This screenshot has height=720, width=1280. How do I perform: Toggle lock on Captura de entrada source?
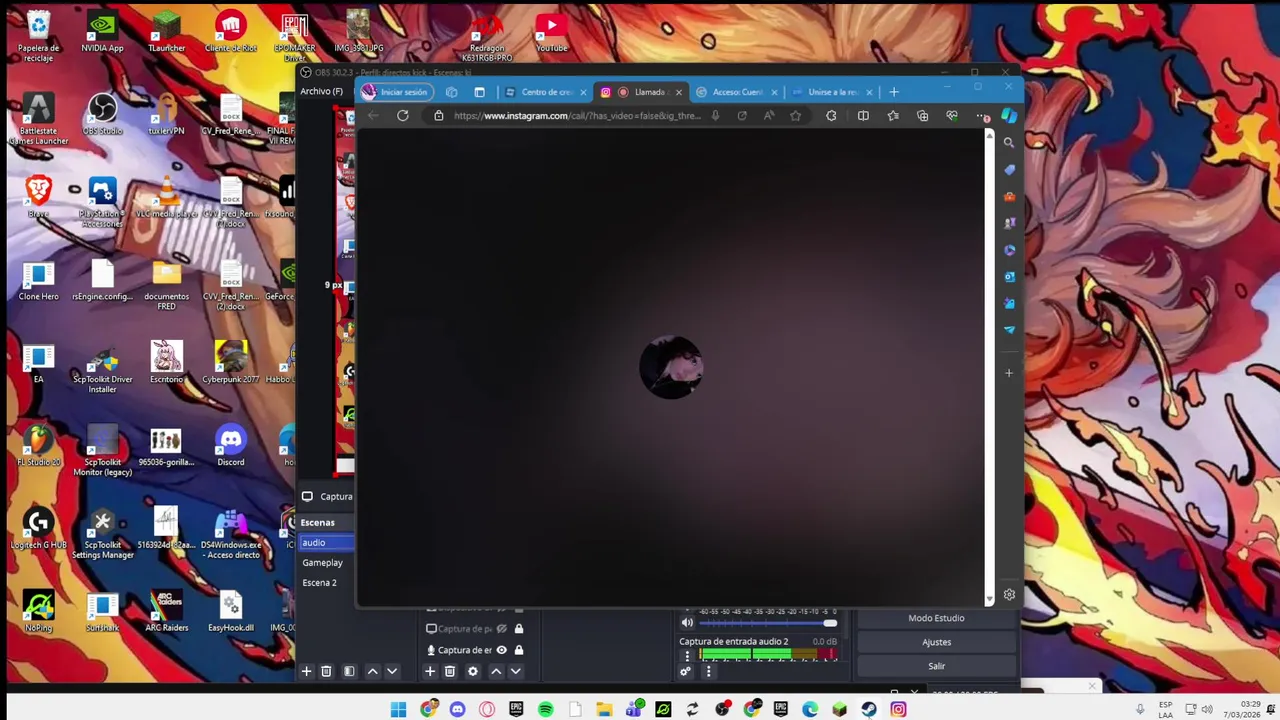pyautogui.click(x=519, y=650)
